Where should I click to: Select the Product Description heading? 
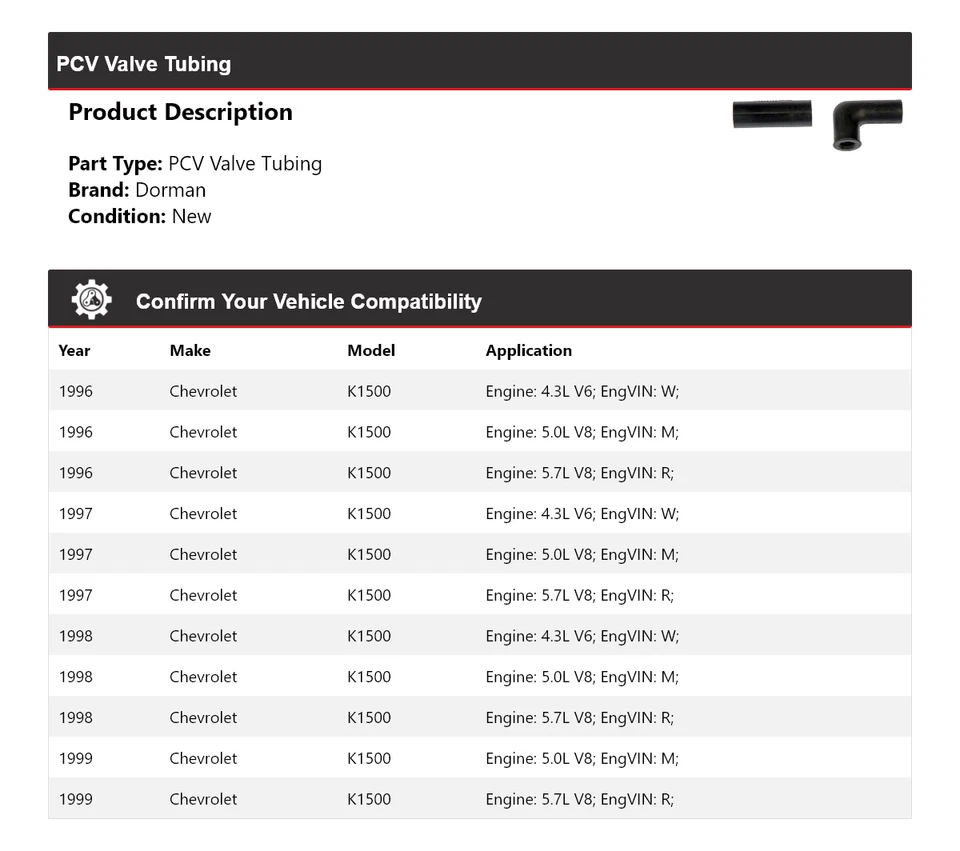[180, 112]
